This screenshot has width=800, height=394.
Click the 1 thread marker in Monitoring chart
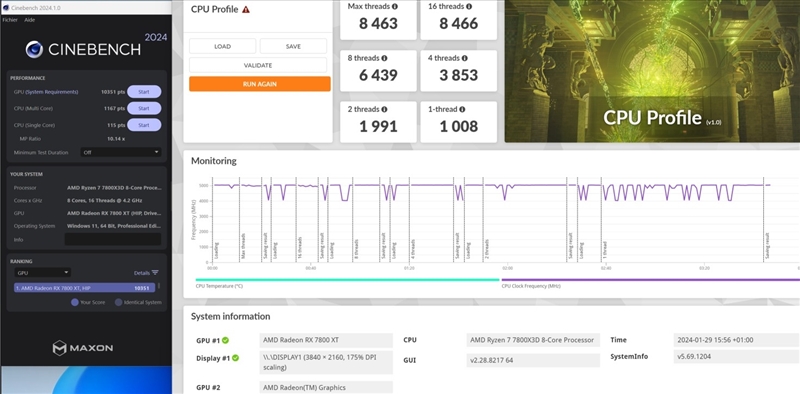click(x=605, y=249)
